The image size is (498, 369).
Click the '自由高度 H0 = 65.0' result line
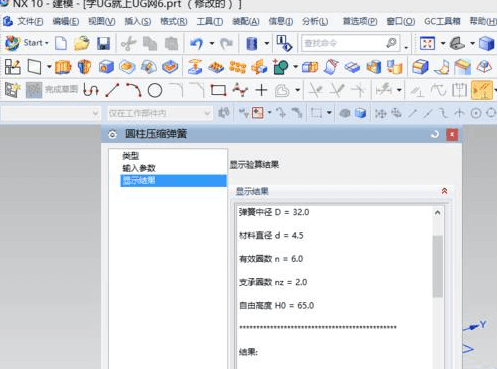tap(276, 306)
